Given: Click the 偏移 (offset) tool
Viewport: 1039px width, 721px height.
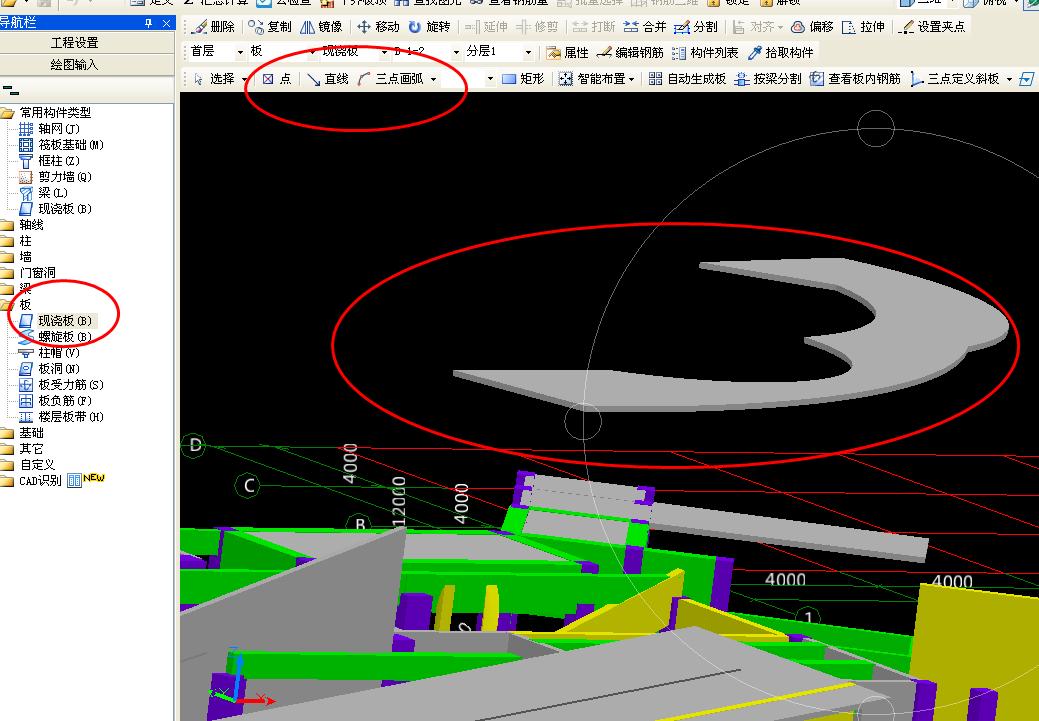Looking at the screenshot, I should [812, 27].
